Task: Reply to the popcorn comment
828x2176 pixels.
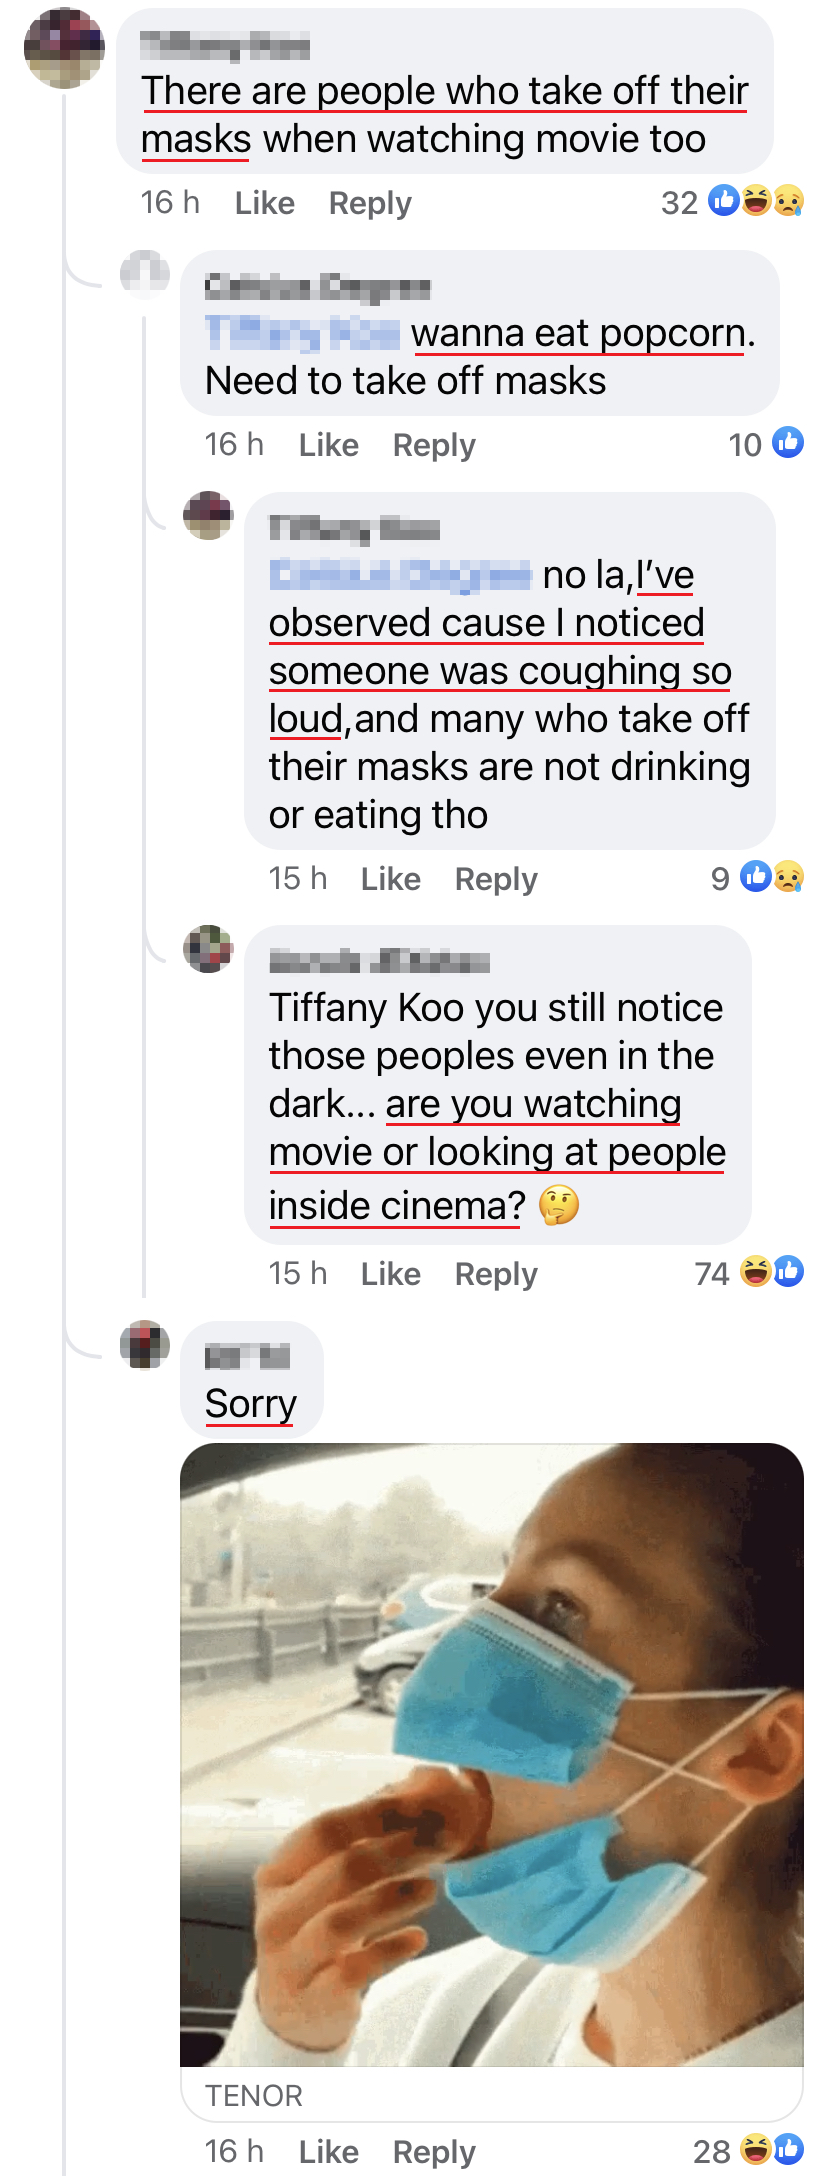Action: [x=434, y=445]
